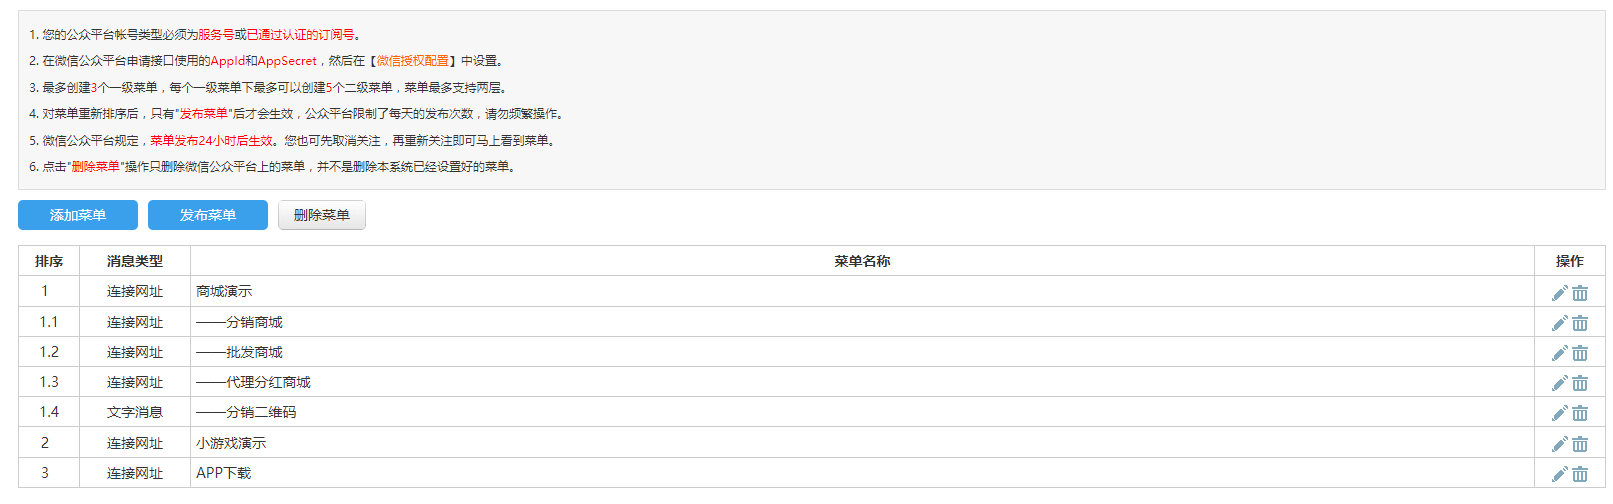Edit the 代理分红商城 submenu entry

[x=1559, y=383]
